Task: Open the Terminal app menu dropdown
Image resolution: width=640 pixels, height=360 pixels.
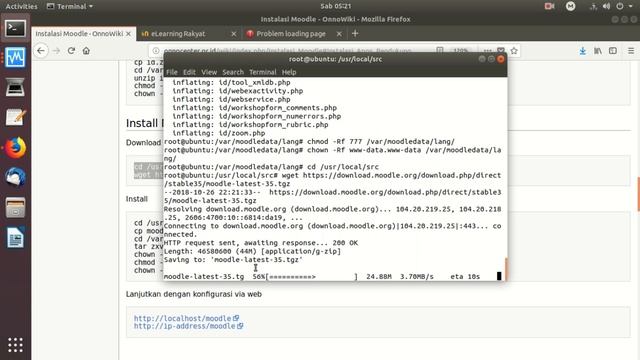Action: coord(70,6)
